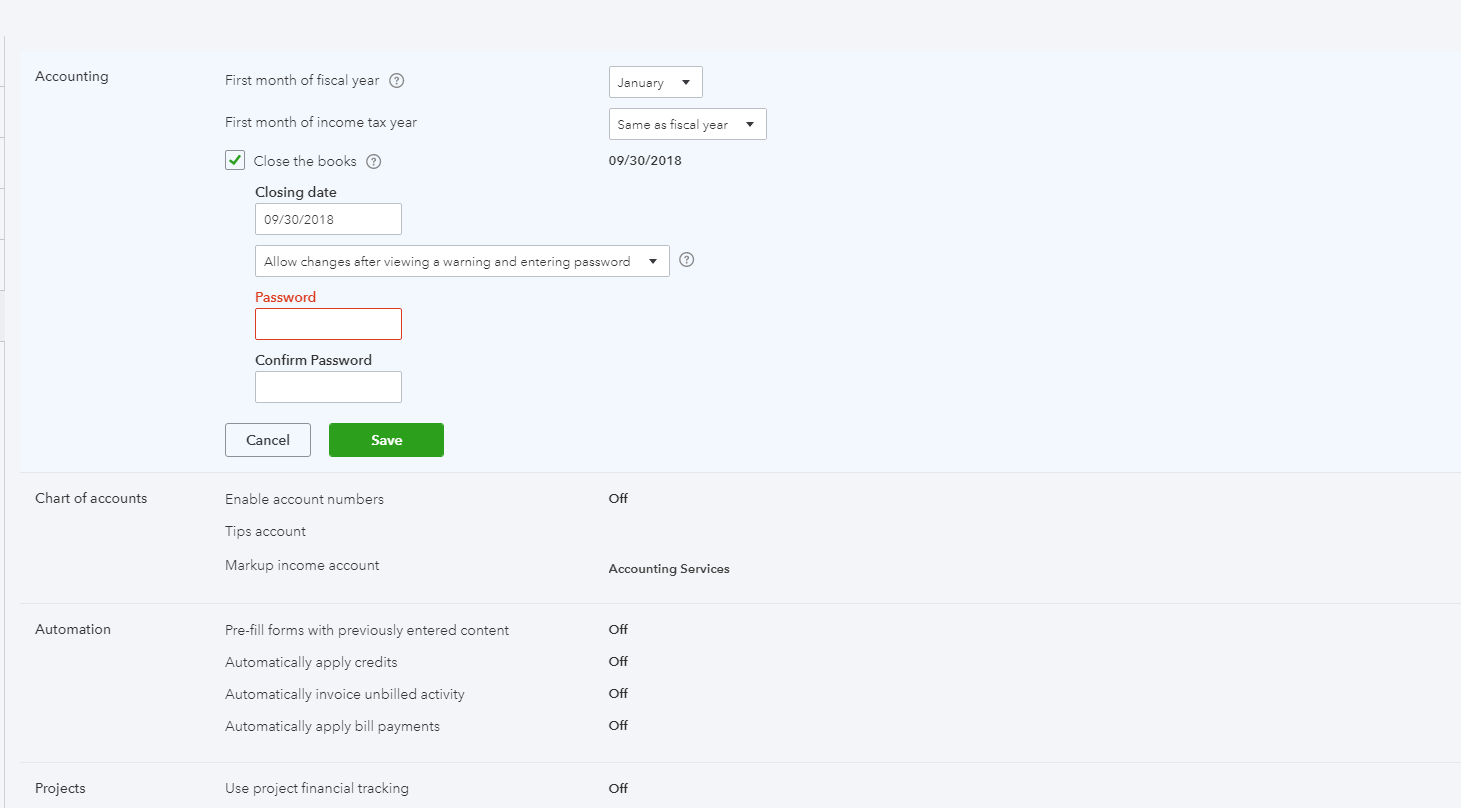Image resolution: width=1461 pixels, height=808 pixels.
Task: Select First month of income tax year label
Action: coord(321,122)
